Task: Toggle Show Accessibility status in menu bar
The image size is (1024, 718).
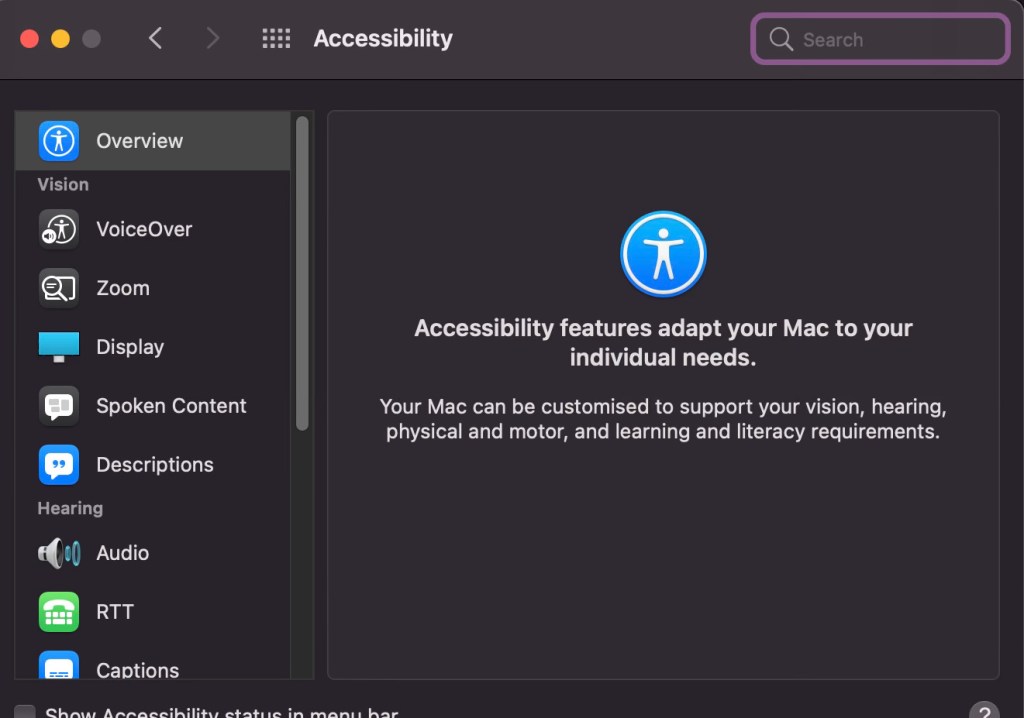Action: (x=25, y=712)
